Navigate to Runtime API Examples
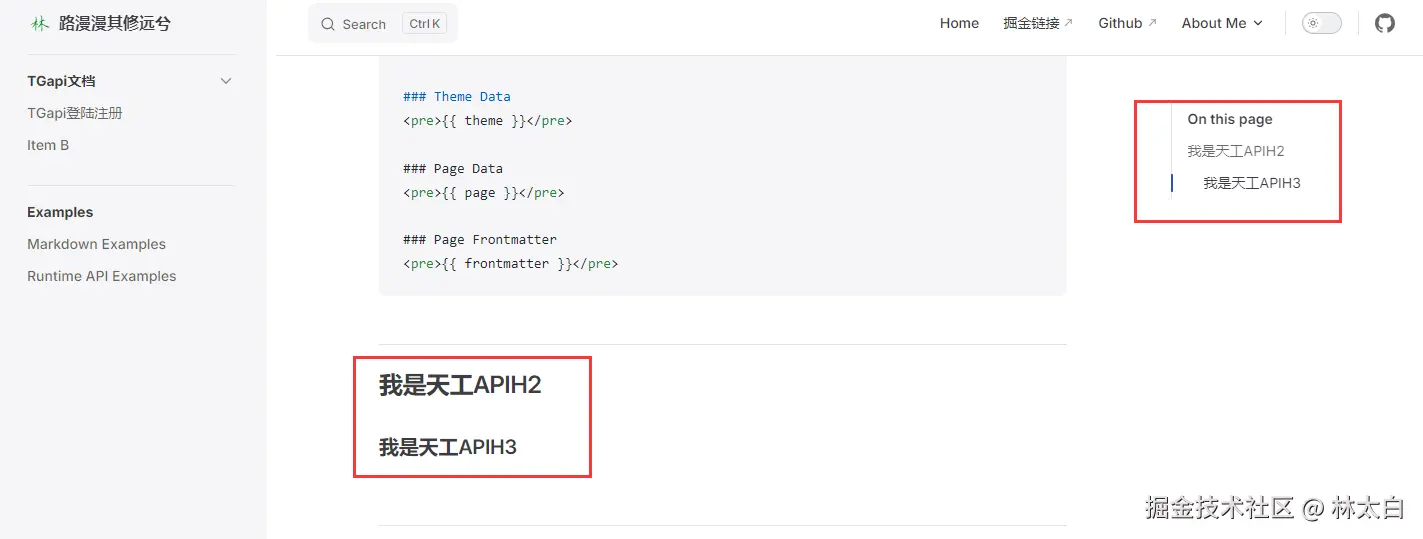Screen dimensions: 1423x539 (x=101, y=276)
